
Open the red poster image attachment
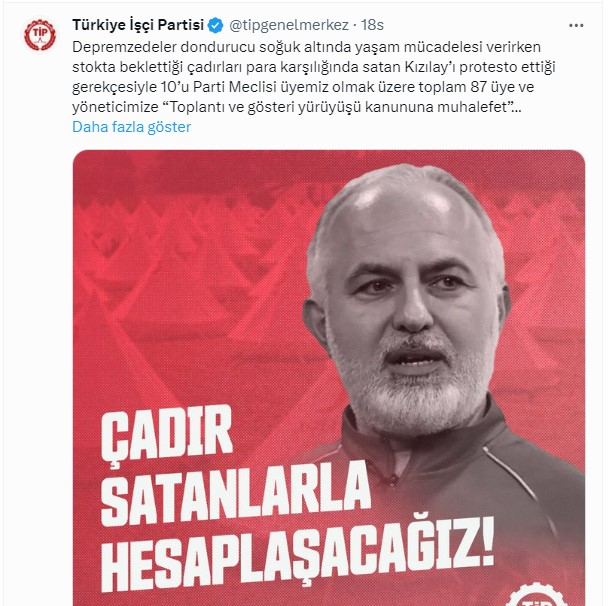[329, 378]
